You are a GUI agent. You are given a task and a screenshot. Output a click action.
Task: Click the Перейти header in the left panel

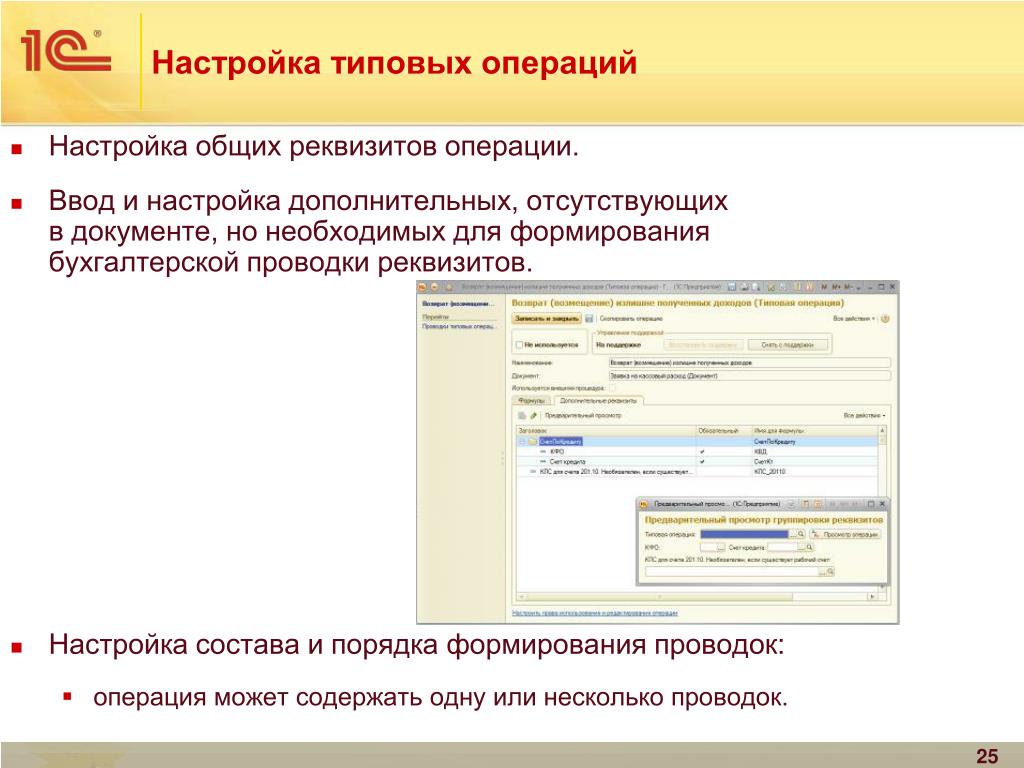point(436,317)
